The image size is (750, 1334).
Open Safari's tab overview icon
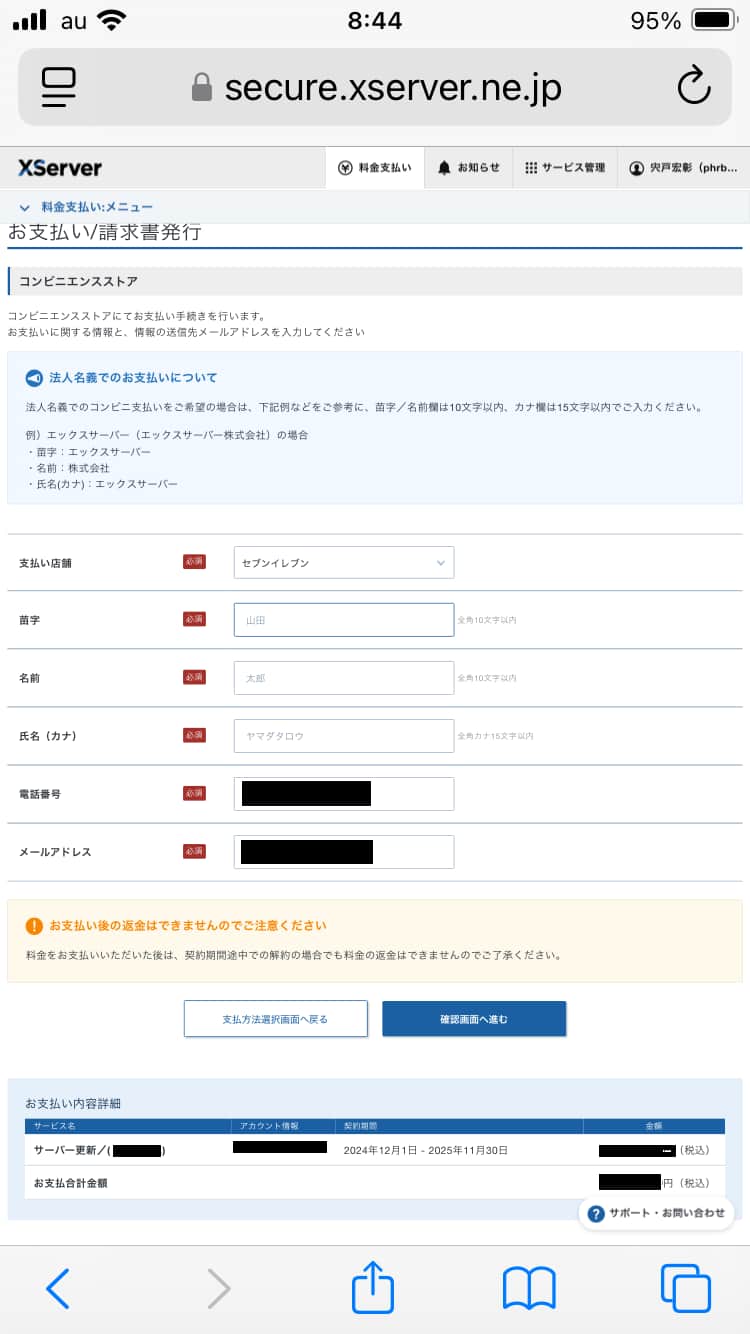point(686,1289)
